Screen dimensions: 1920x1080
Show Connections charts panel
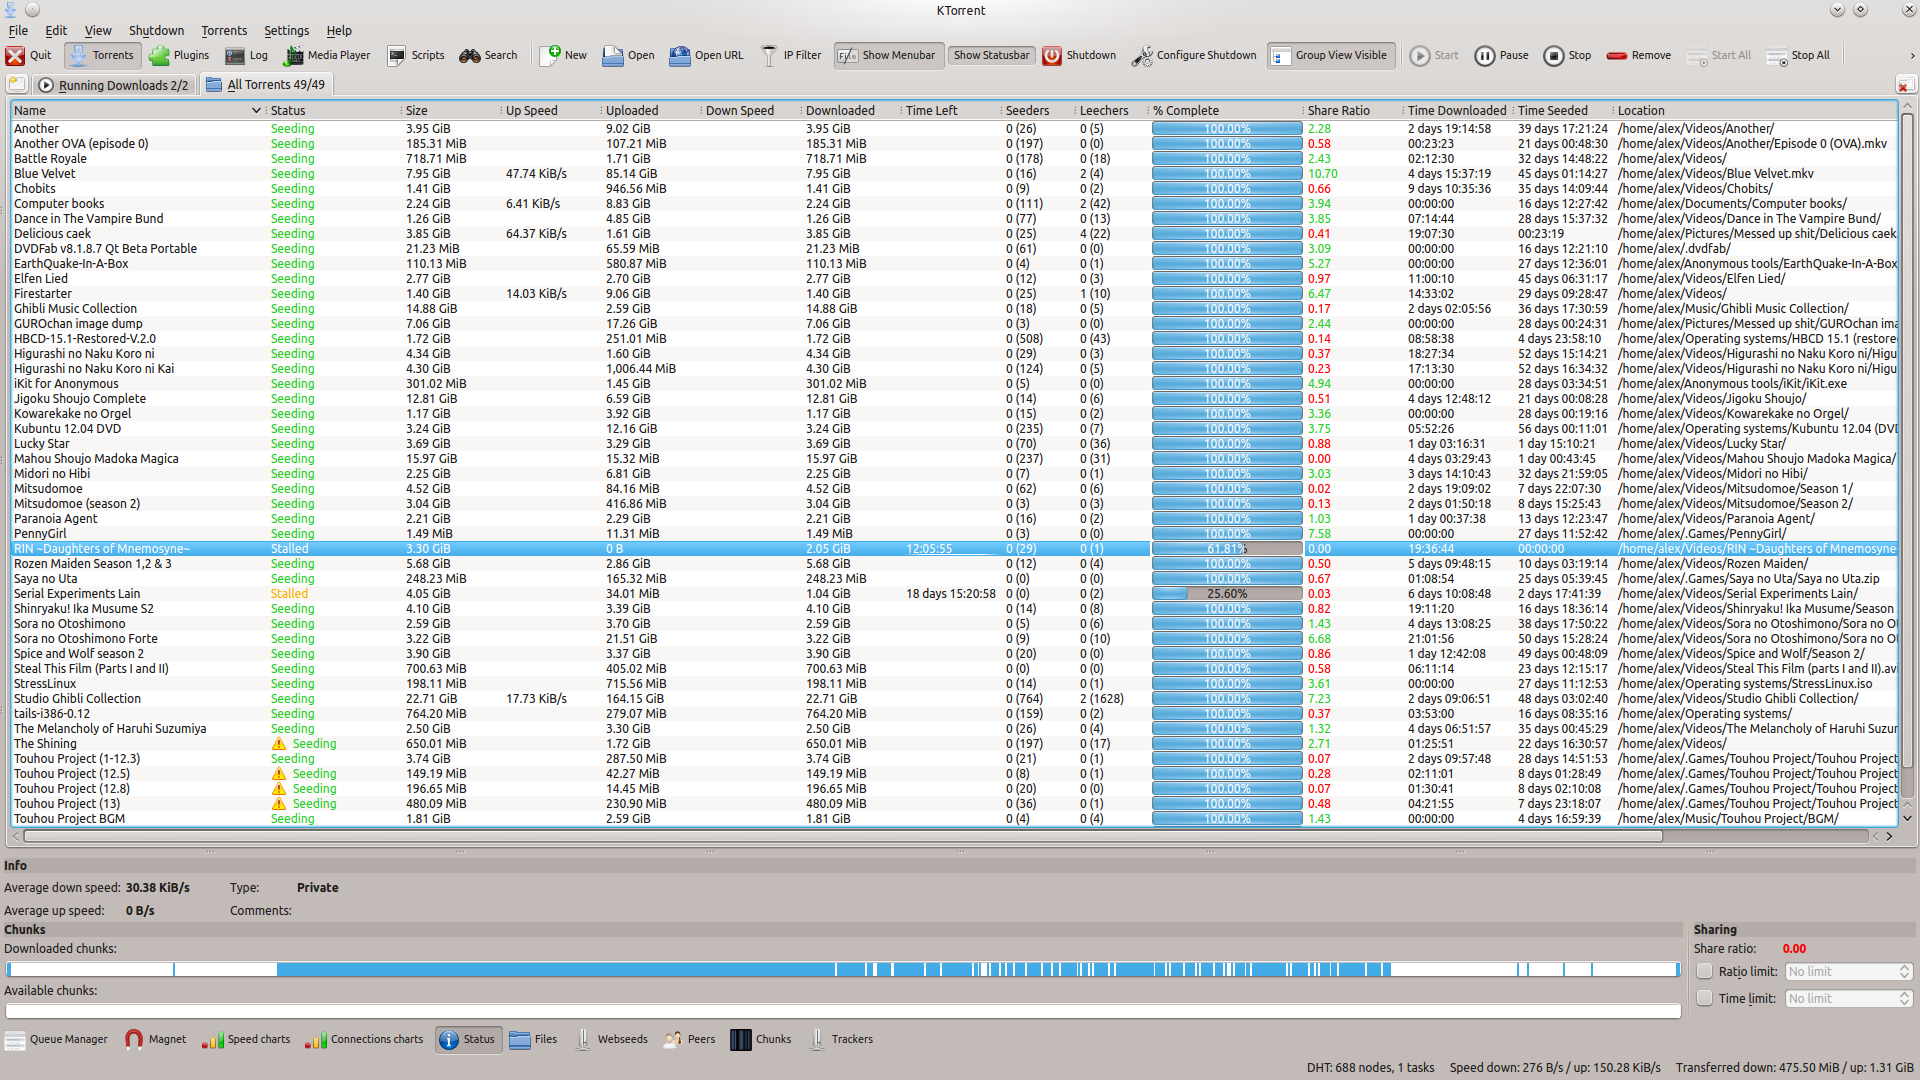[365, 1040]
